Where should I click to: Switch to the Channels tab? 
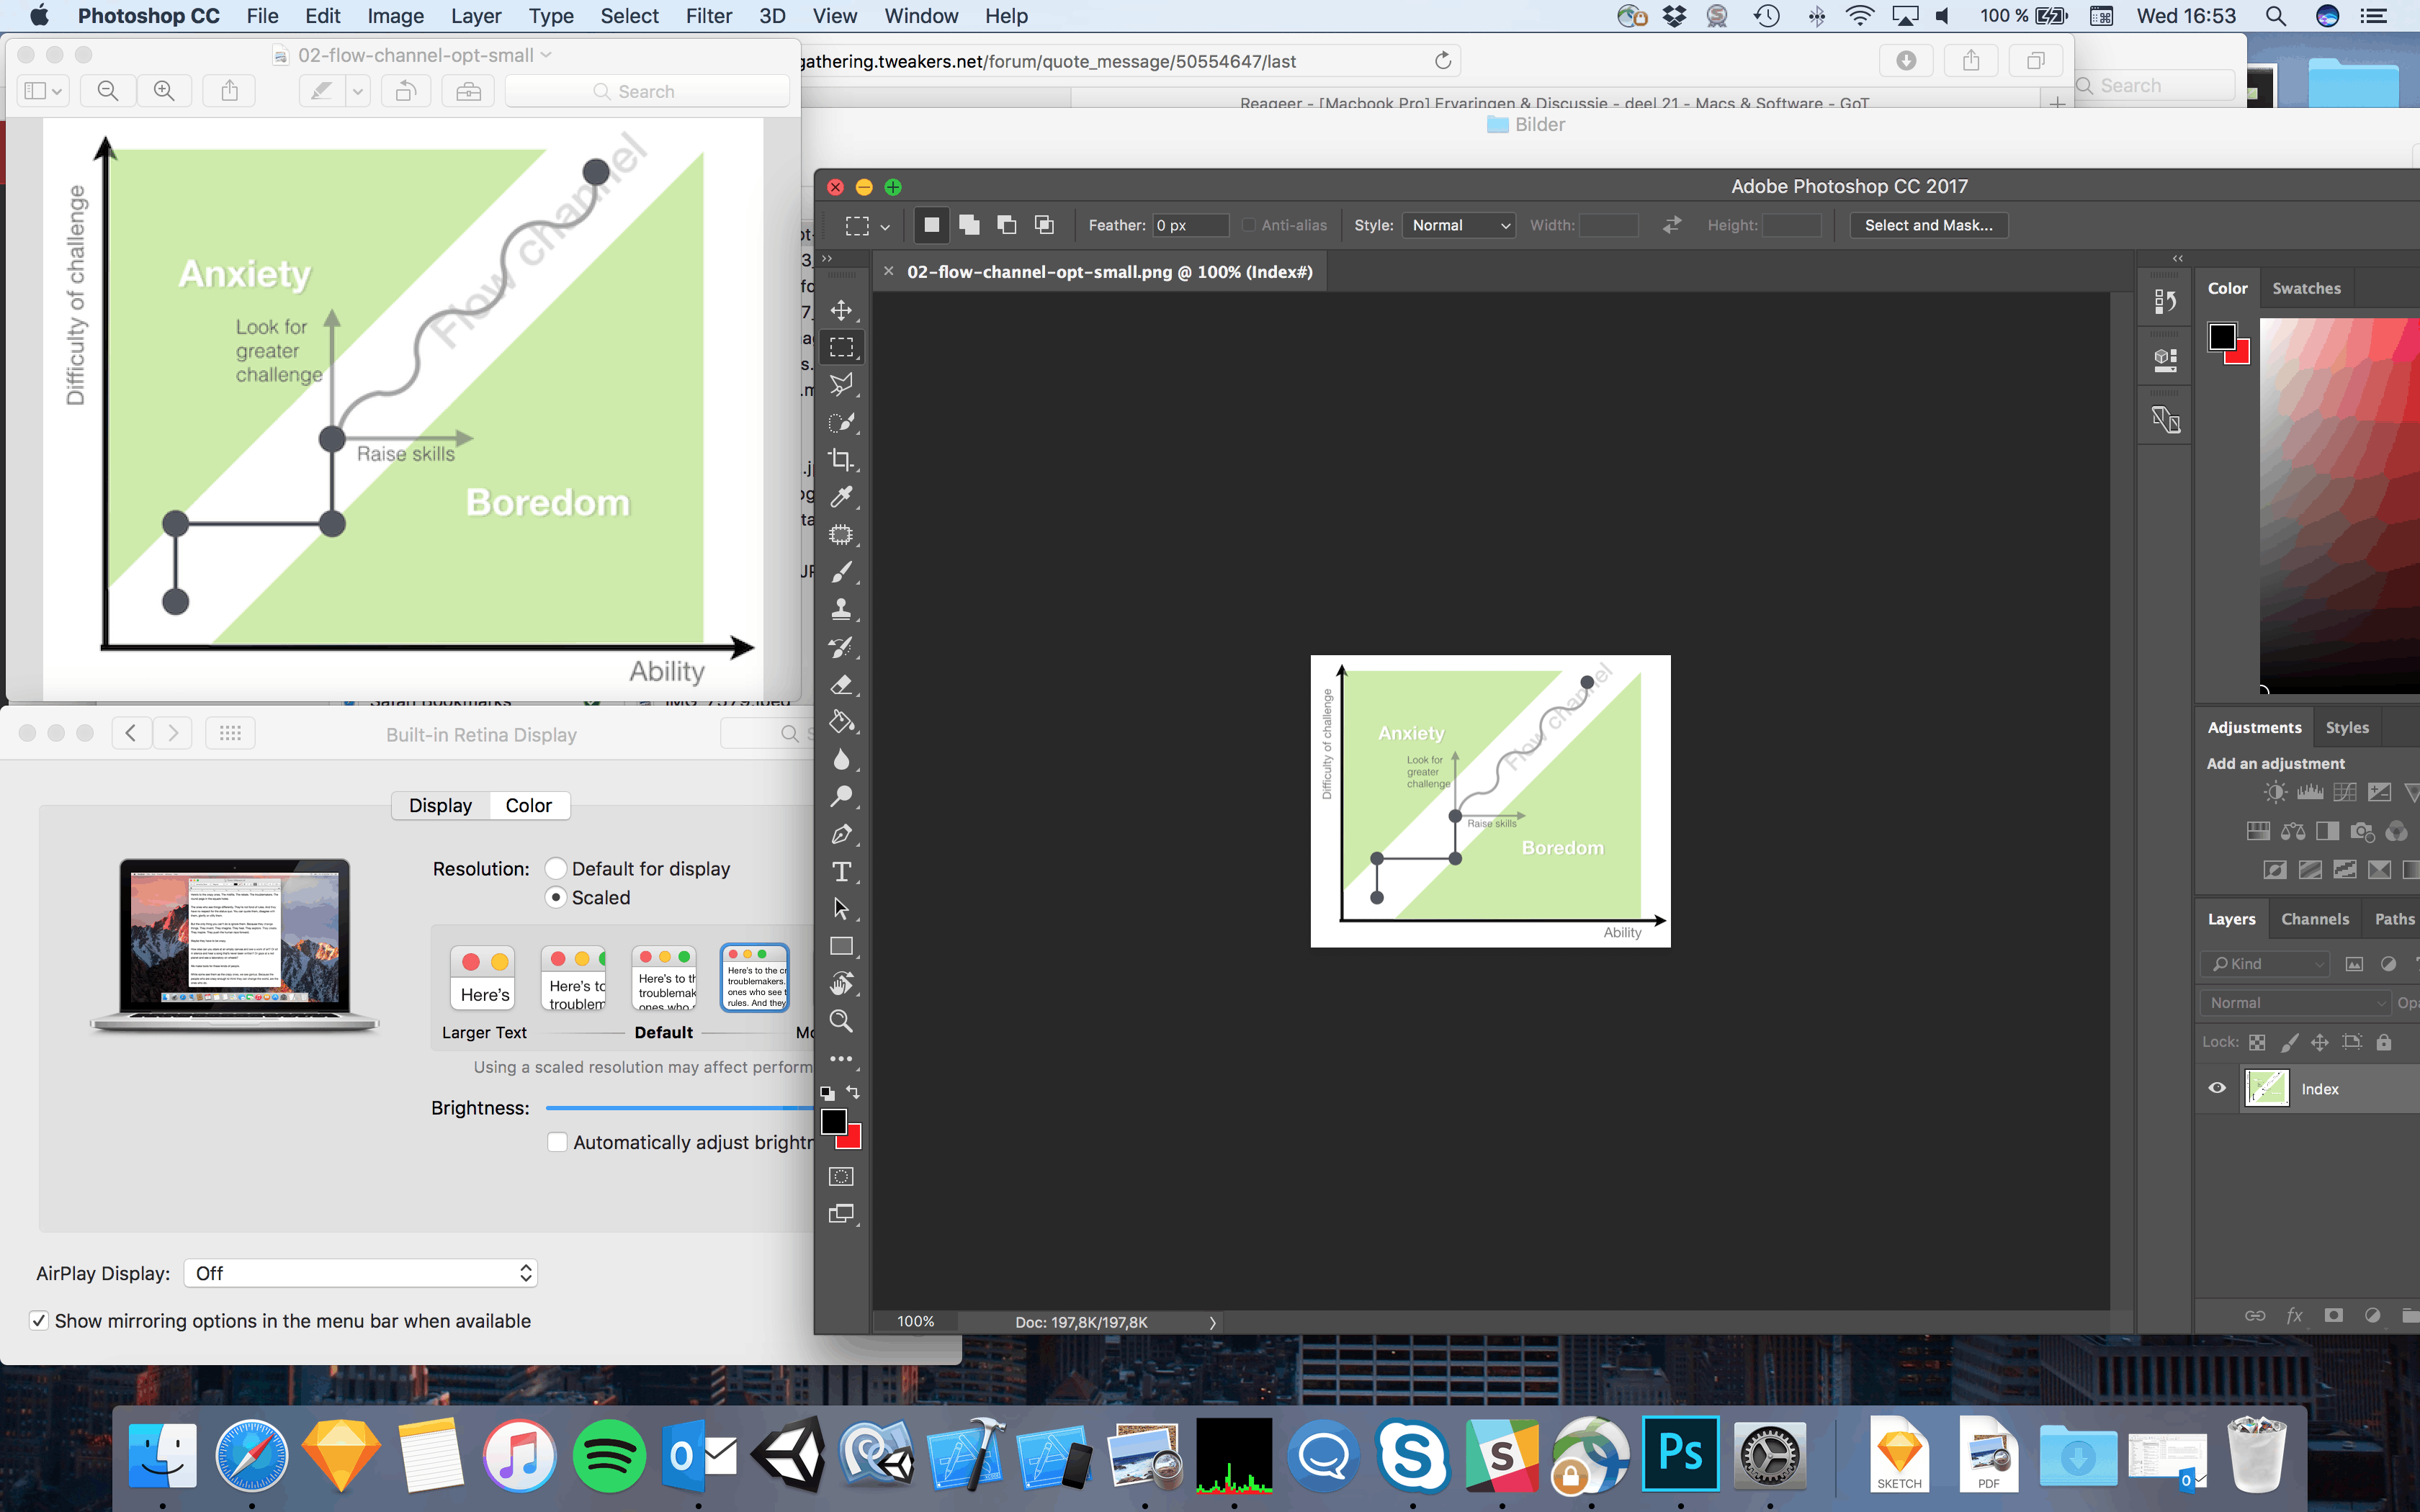pyautogui.click(x=2314, y=919)
